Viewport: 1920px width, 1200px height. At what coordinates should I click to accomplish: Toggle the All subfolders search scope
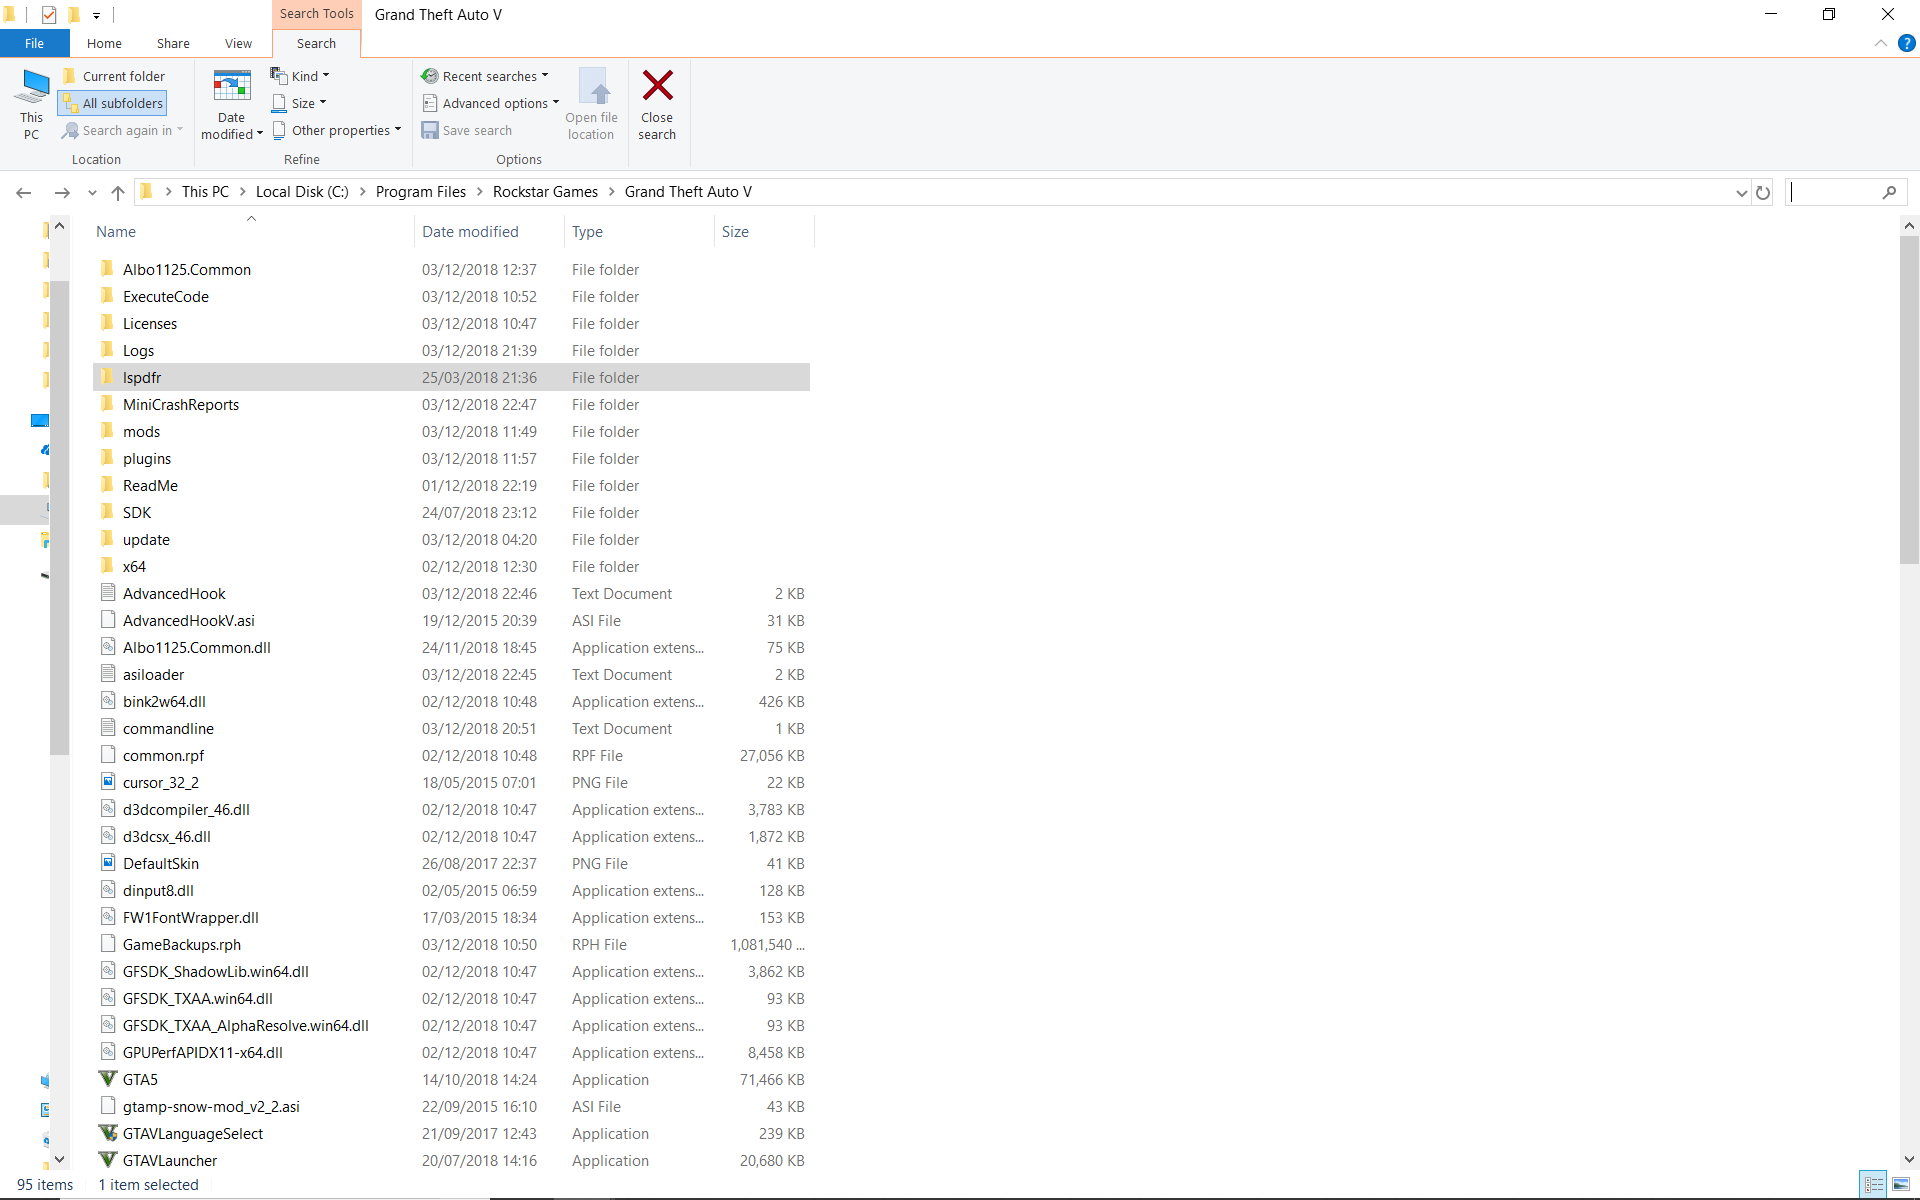tap(112, 103)
